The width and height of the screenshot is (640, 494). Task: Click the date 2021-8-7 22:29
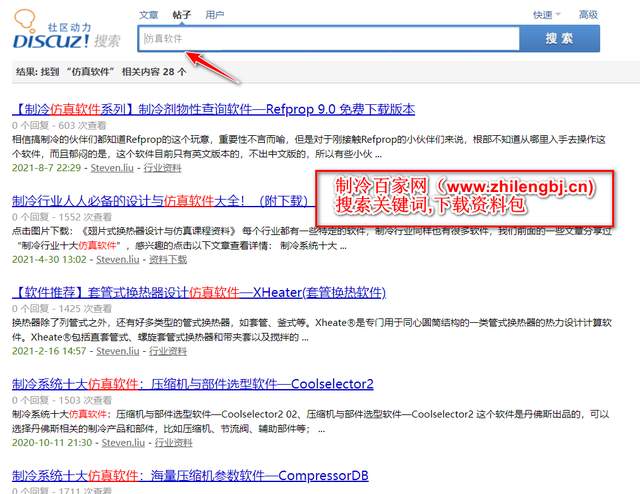(x=47, y=168)
